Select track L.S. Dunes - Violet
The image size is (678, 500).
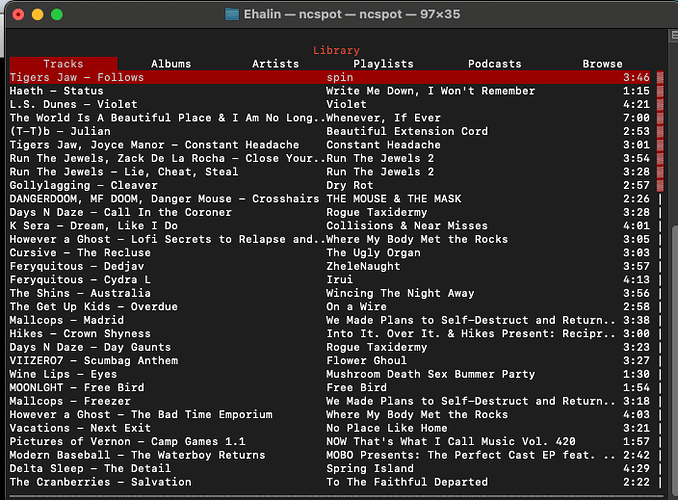pos(329,104)
